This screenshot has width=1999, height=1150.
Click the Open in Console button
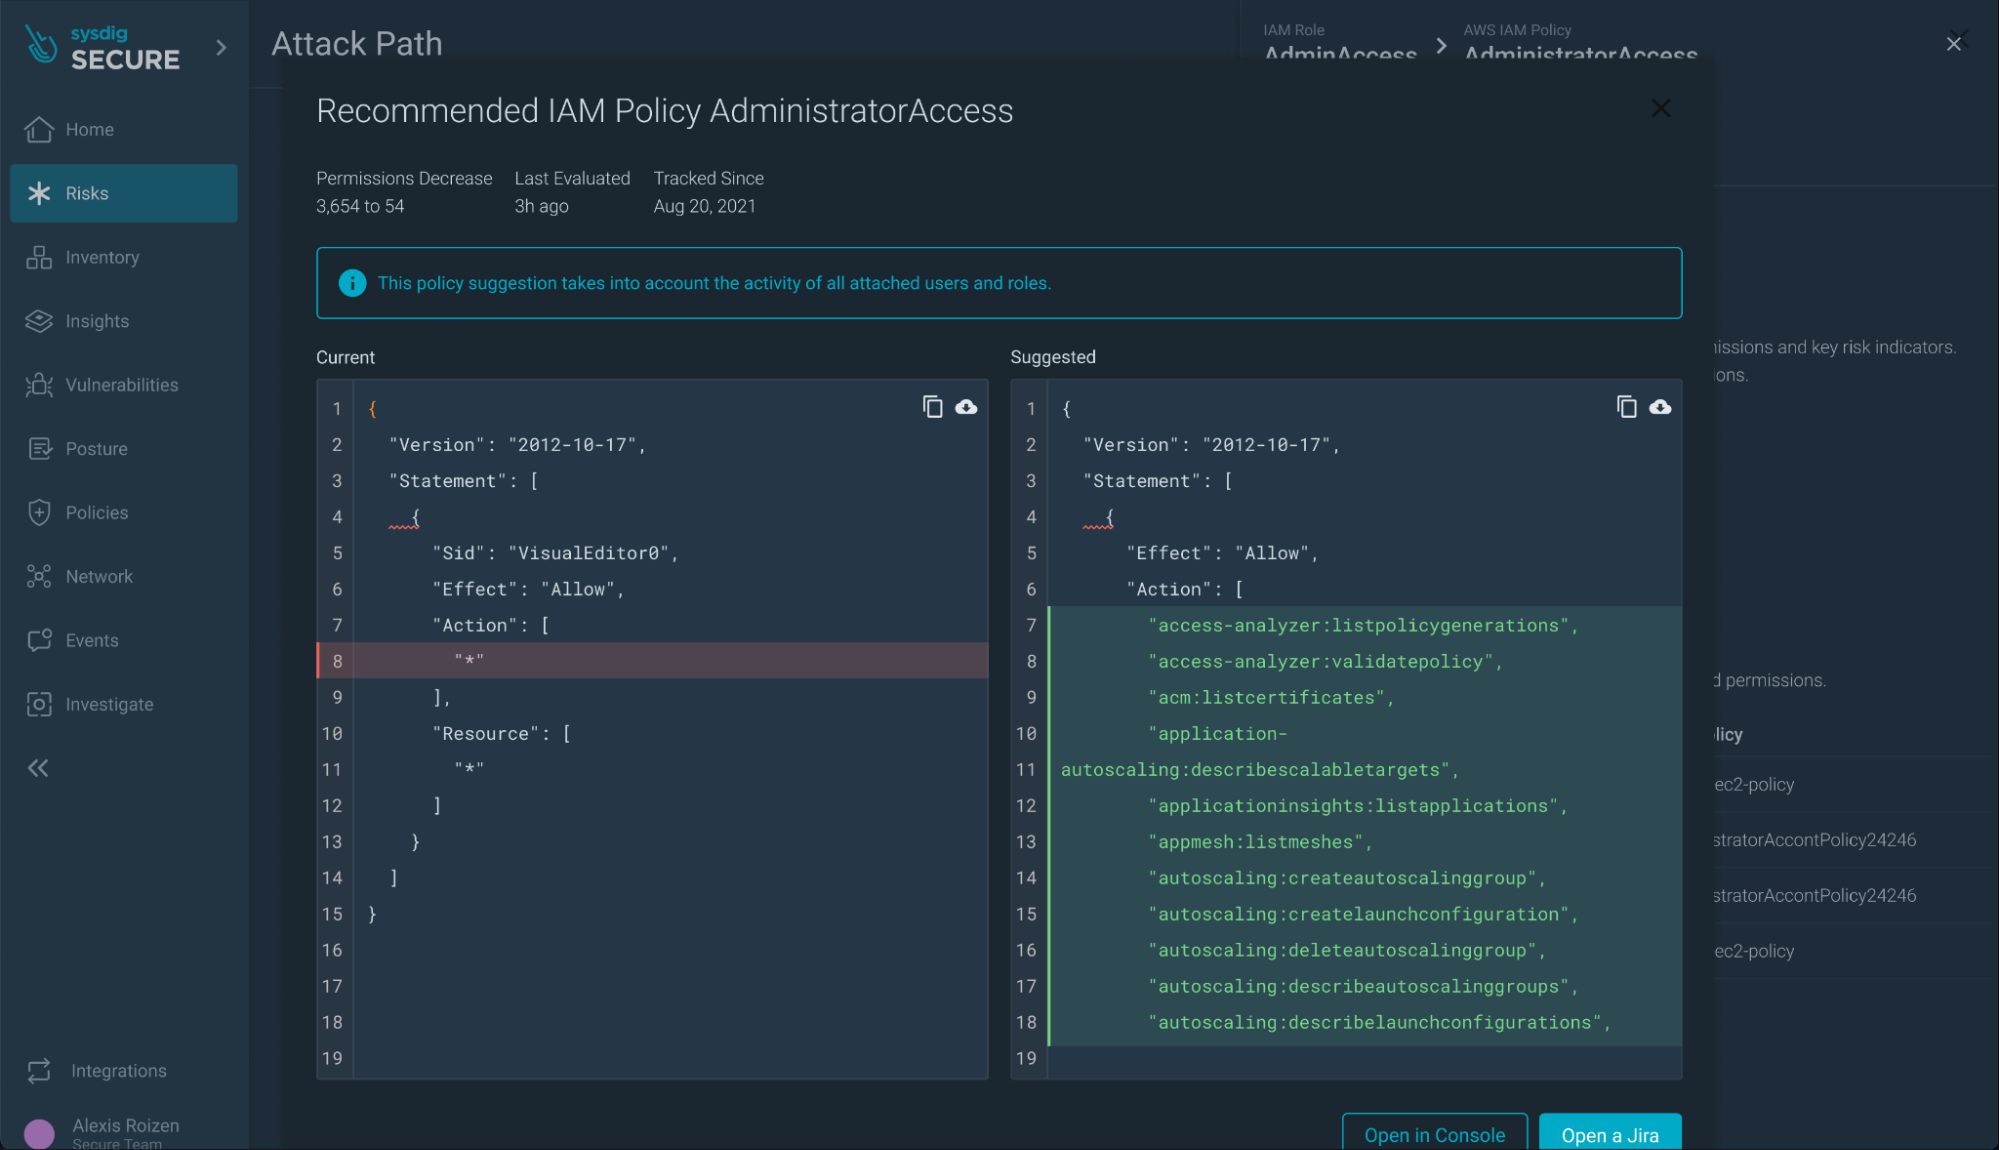click(x=1434, y=1134)
